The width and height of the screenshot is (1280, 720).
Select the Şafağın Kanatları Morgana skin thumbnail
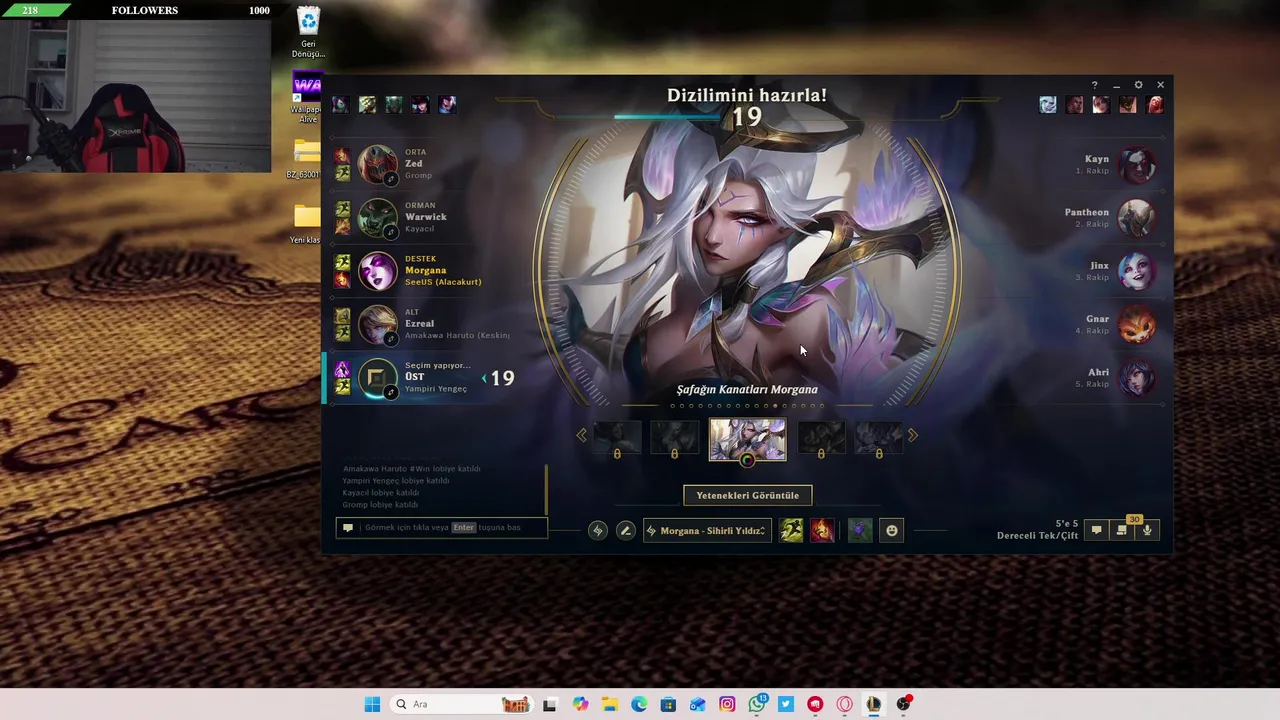[x=748, y=440]
